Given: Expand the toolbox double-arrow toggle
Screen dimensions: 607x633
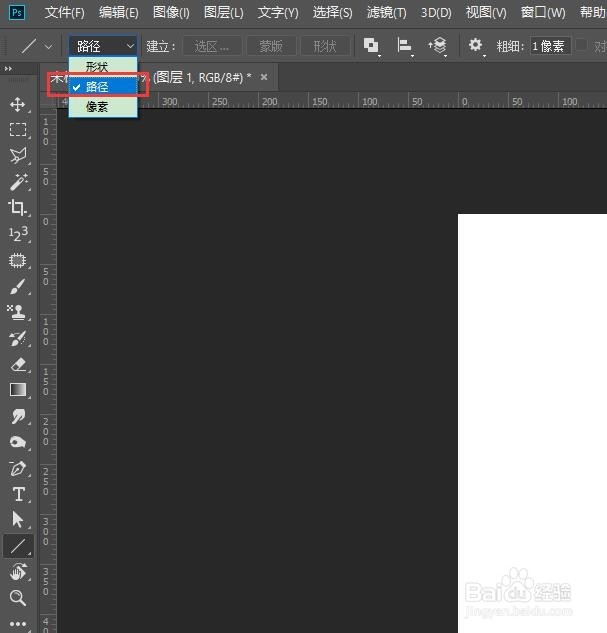Looking at the screenshot, I should pos(8,69).
